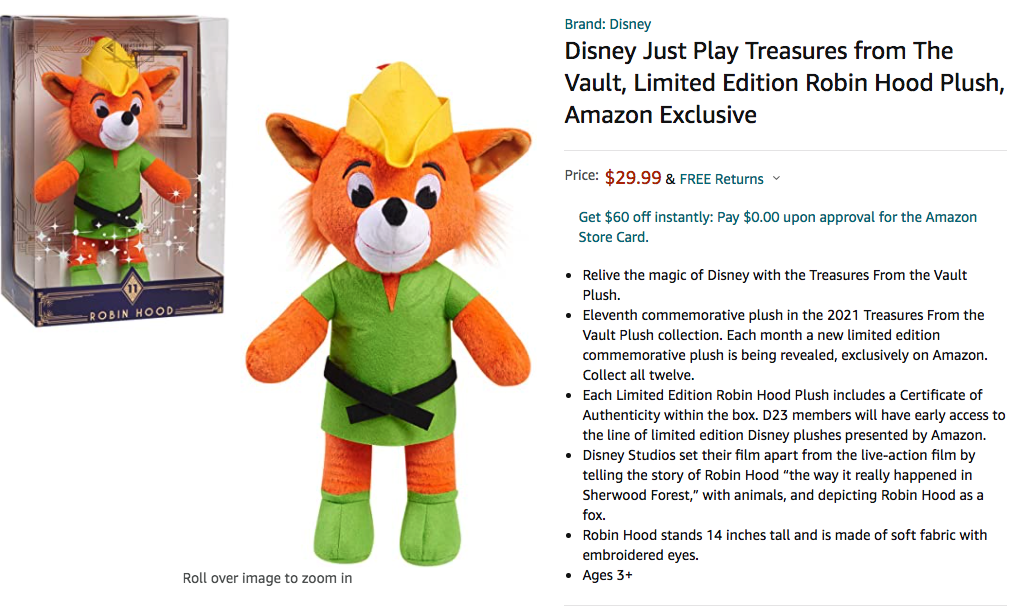1022x616 pixels.
Task: Click the product title heading
Action: 784,83
